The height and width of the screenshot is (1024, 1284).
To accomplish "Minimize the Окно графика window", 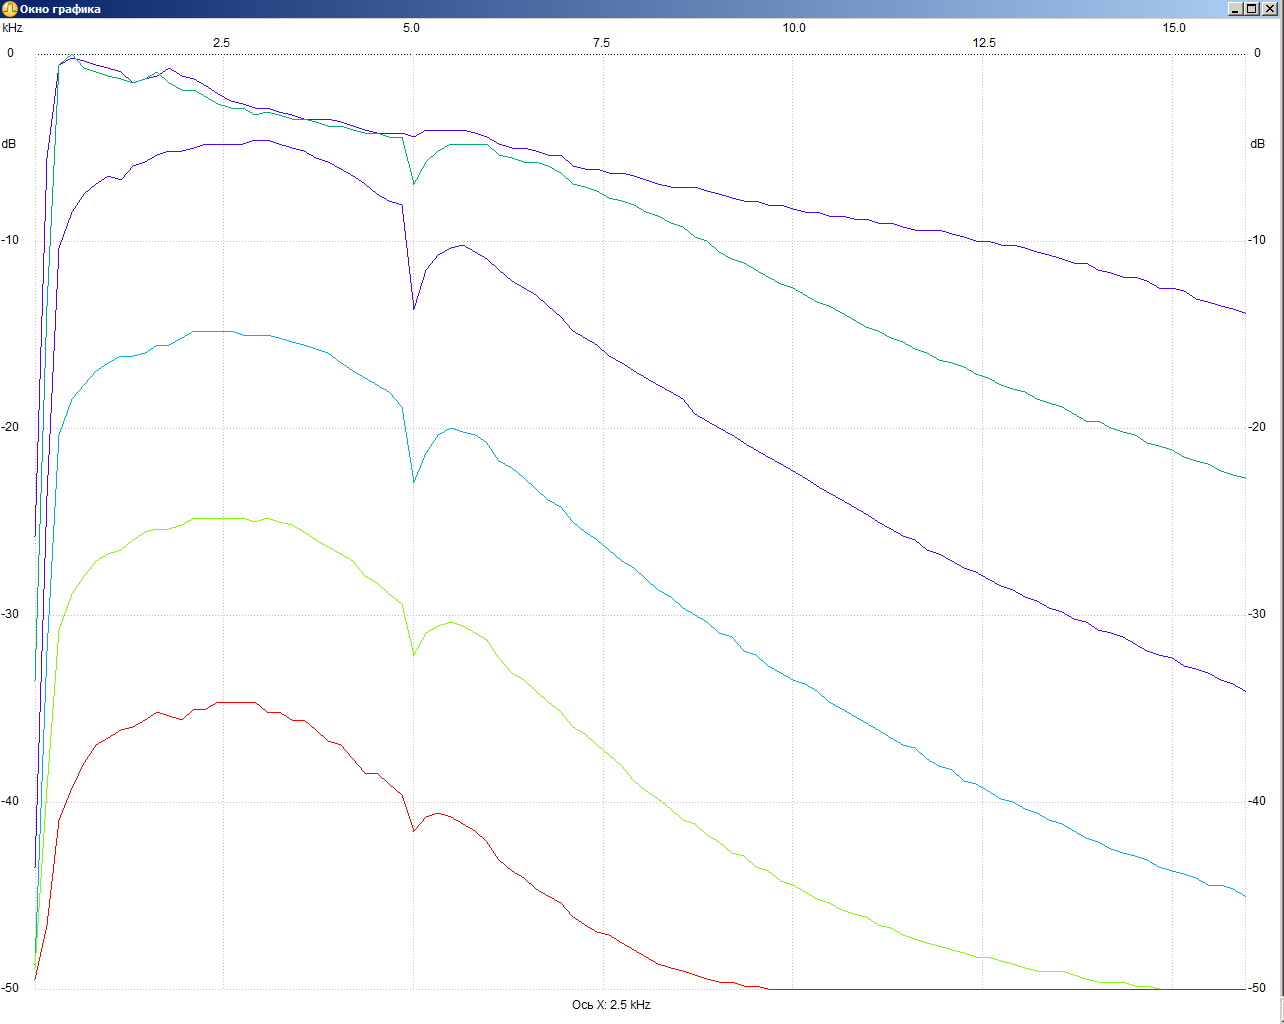I will pyautogui.click(x=1236, y=9).
